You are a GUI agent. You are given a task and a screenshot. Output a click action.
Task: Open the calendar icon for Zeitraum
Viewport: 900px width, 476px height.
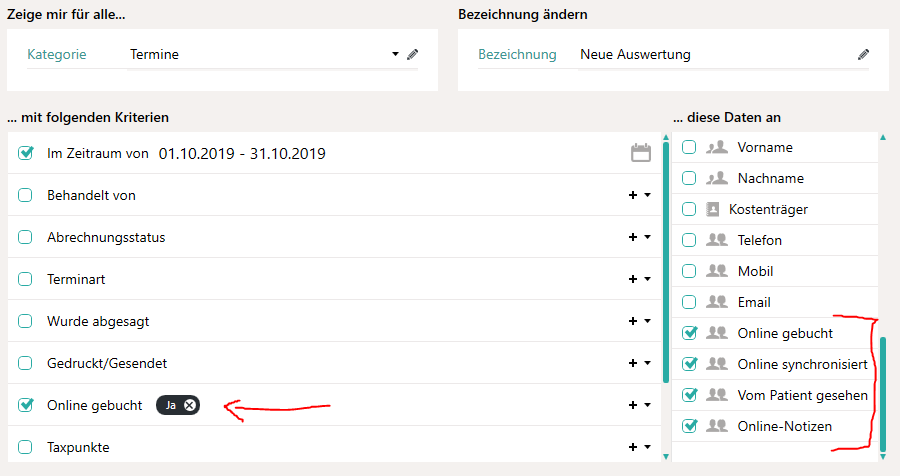[641, 153]
